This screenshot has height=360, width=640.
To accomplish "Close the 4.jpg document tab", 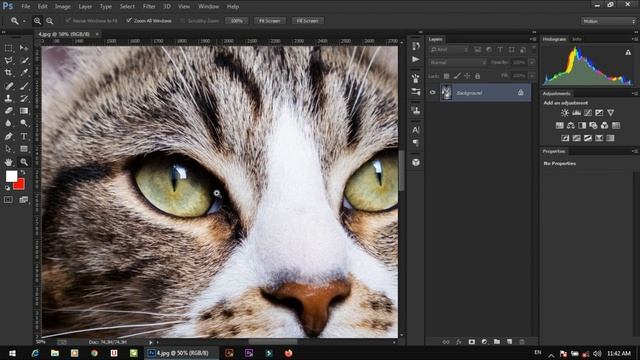I will point(97,34).
